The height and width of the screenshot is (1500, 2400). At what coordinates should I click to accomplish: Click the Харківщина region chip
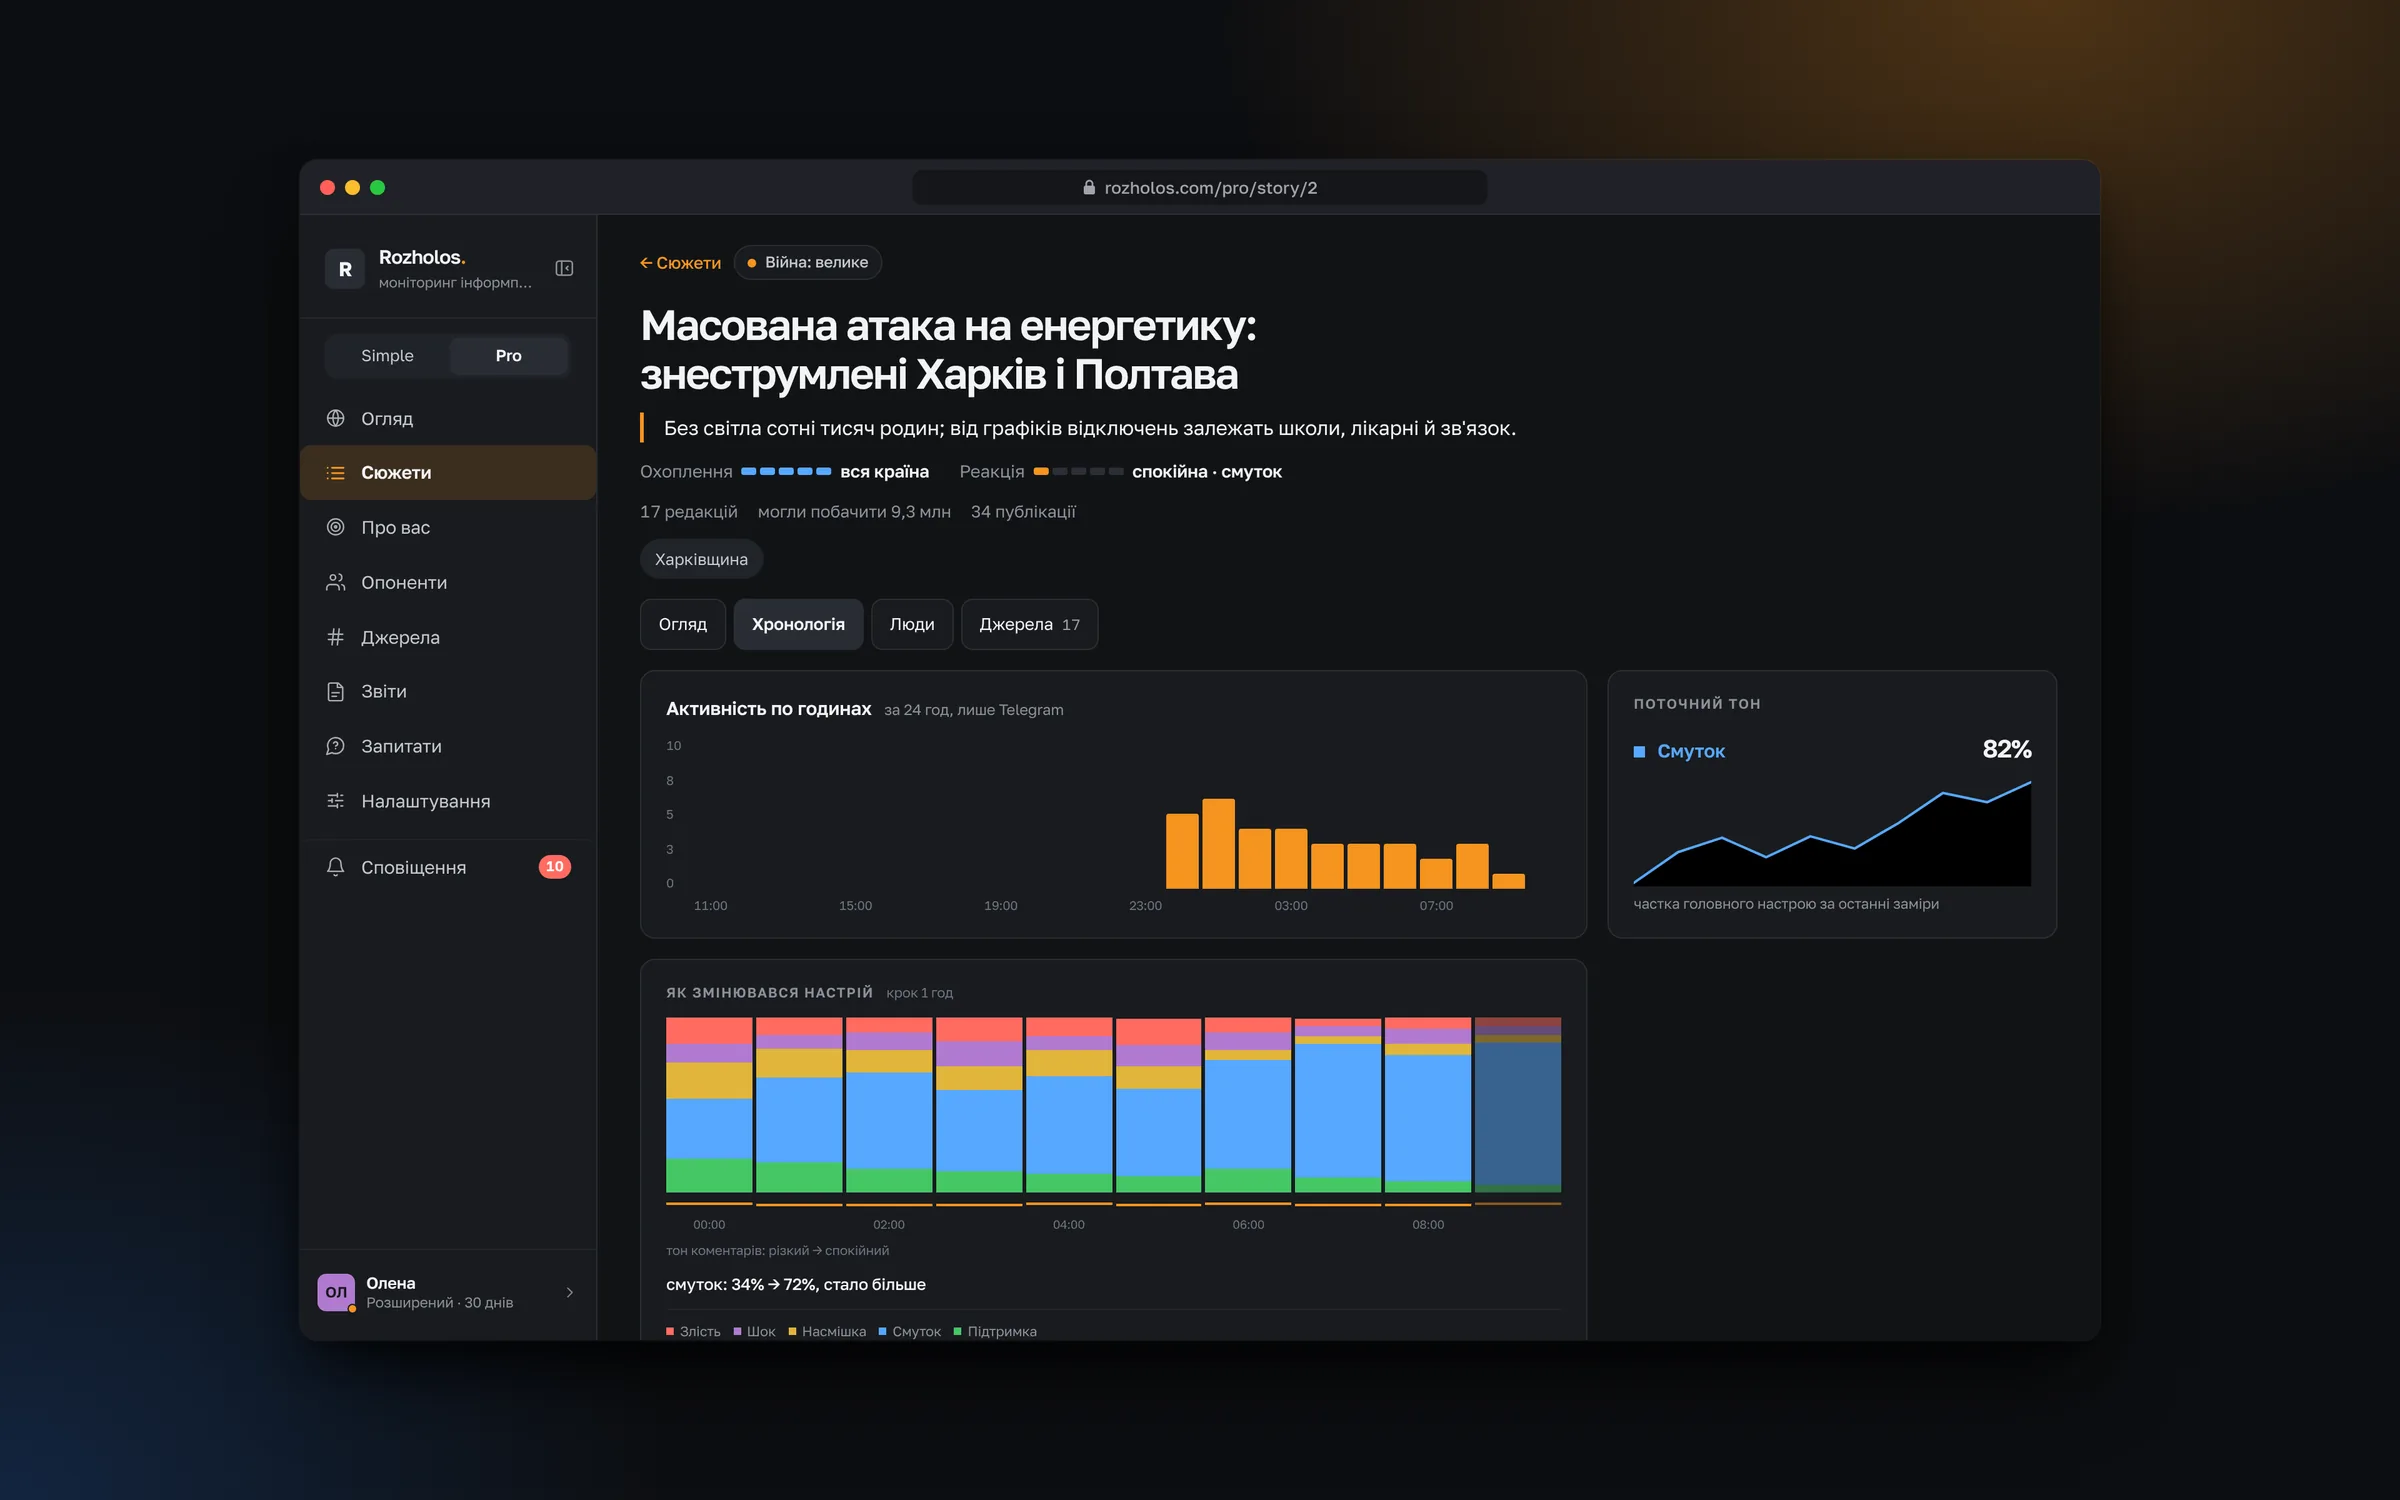701,559
